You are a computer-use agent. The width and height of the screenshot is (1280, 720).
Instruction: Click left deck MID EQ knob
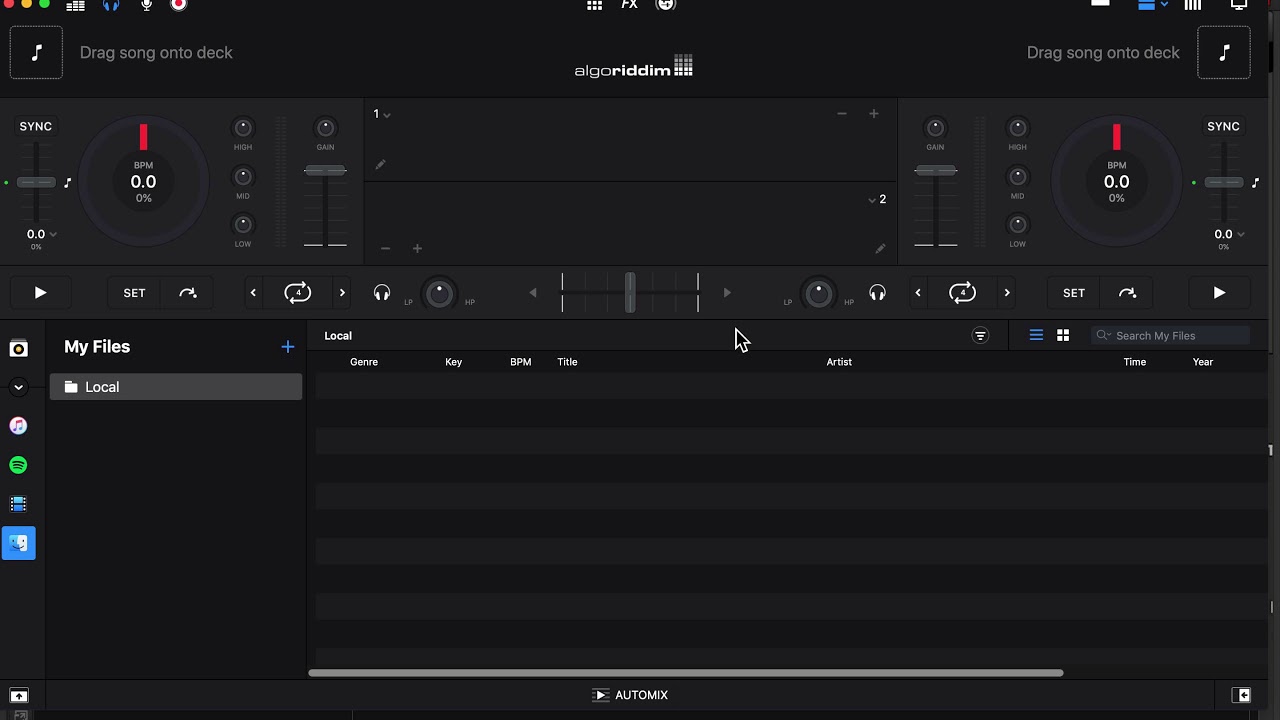[x=243, y=176]
